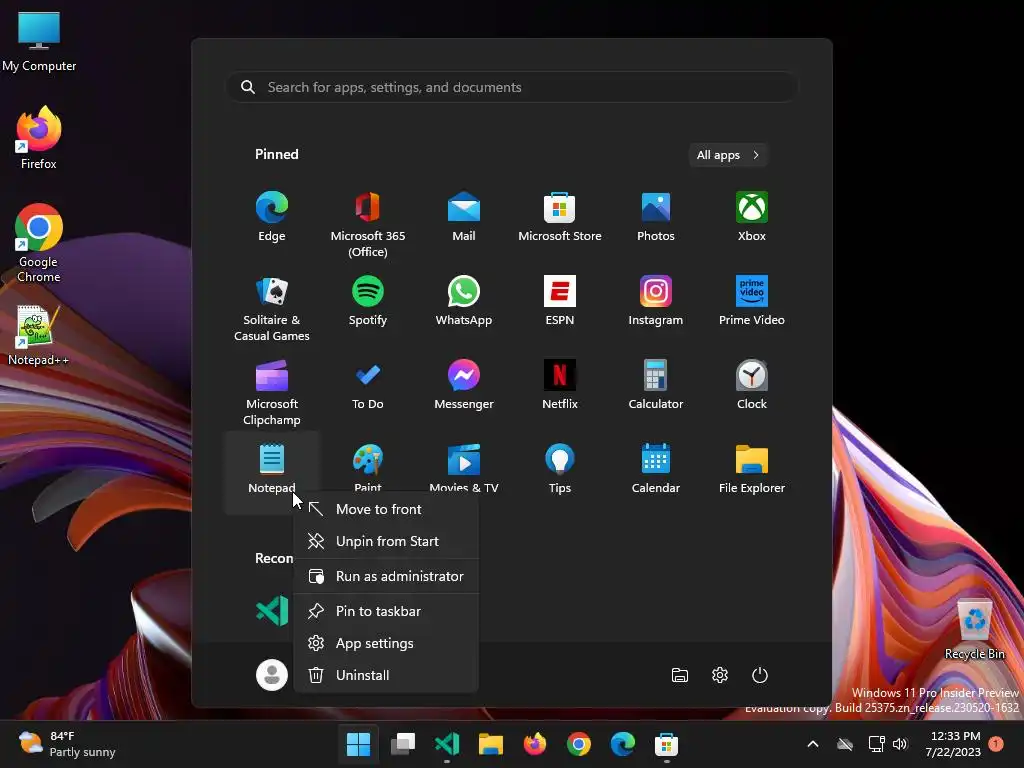Open Microsoft Store from pinned apps
The image size is (1024, 768).
(x=560, y=217)
